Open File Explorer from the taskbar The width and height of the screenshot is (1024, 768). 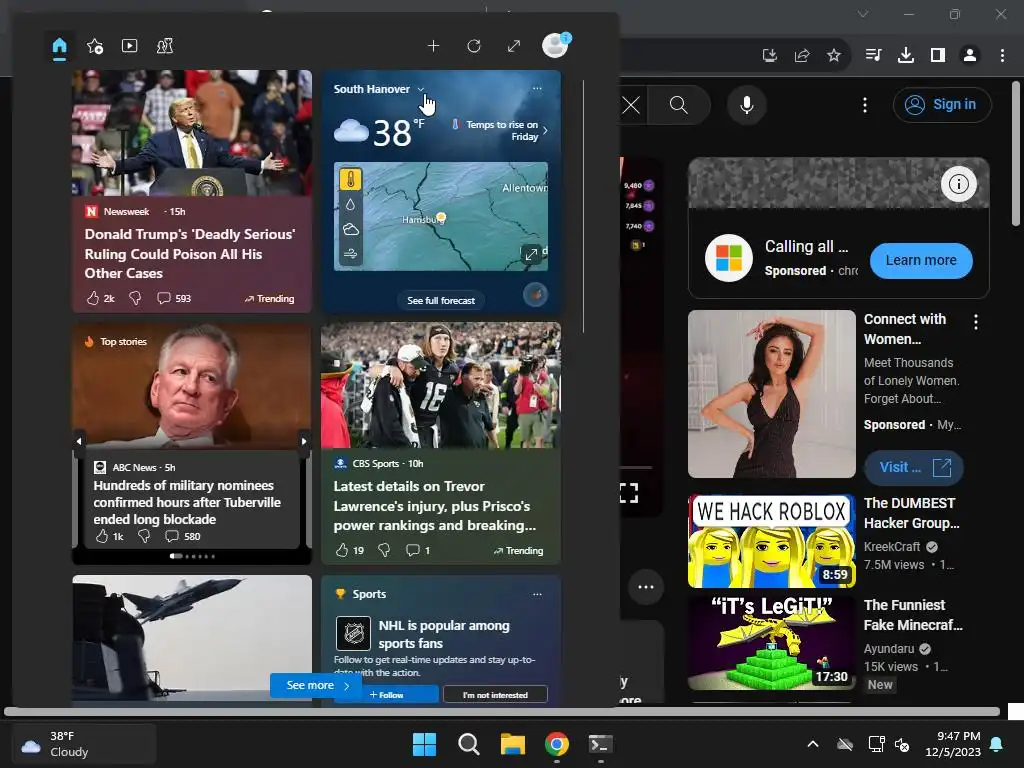(513, 744)
